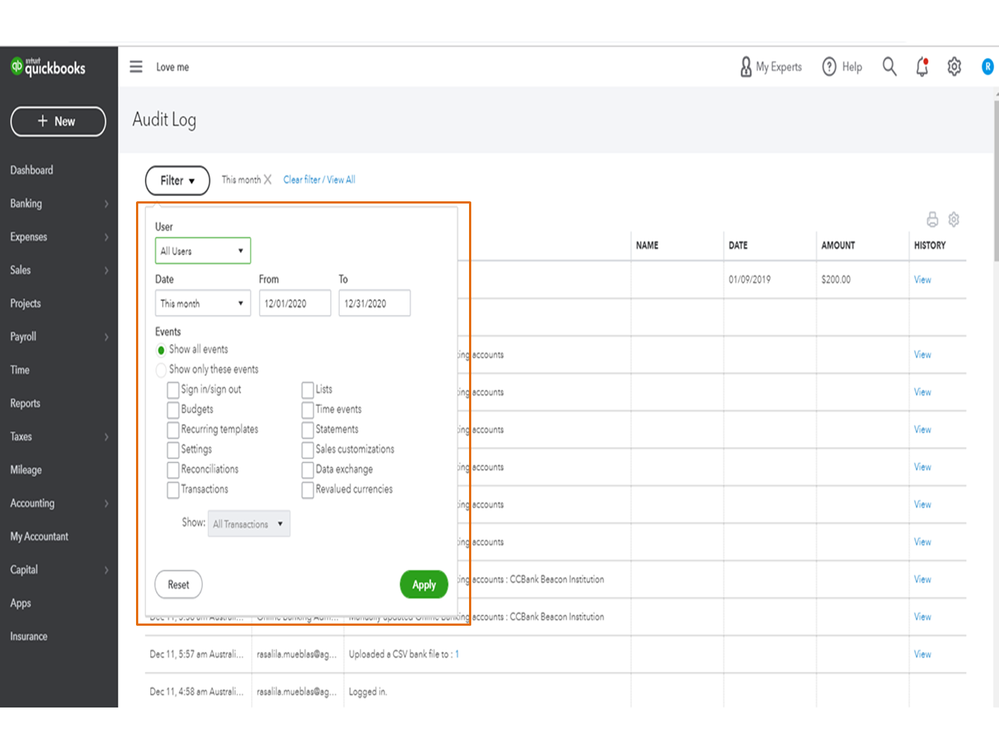Open the All Transactions Show dropdown
Screen dimensions: 999x749
[248, 524]
